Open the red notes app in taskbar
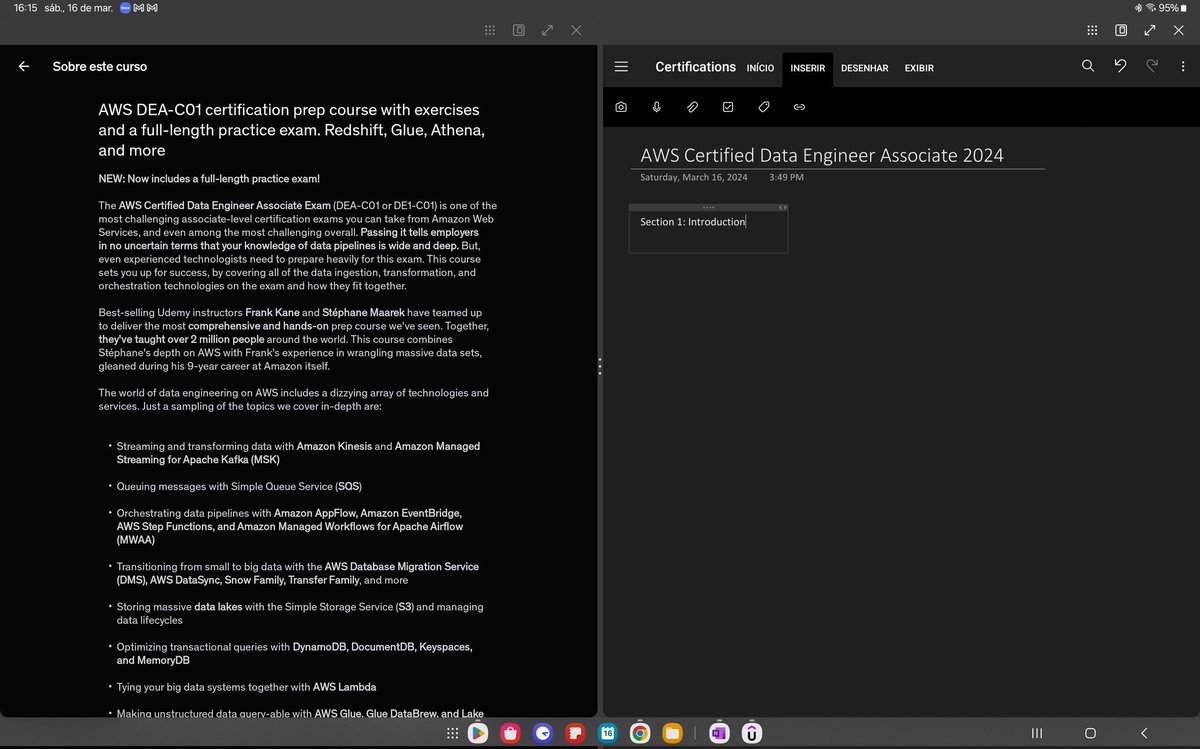1200x749 pixels. click(575, 734)
